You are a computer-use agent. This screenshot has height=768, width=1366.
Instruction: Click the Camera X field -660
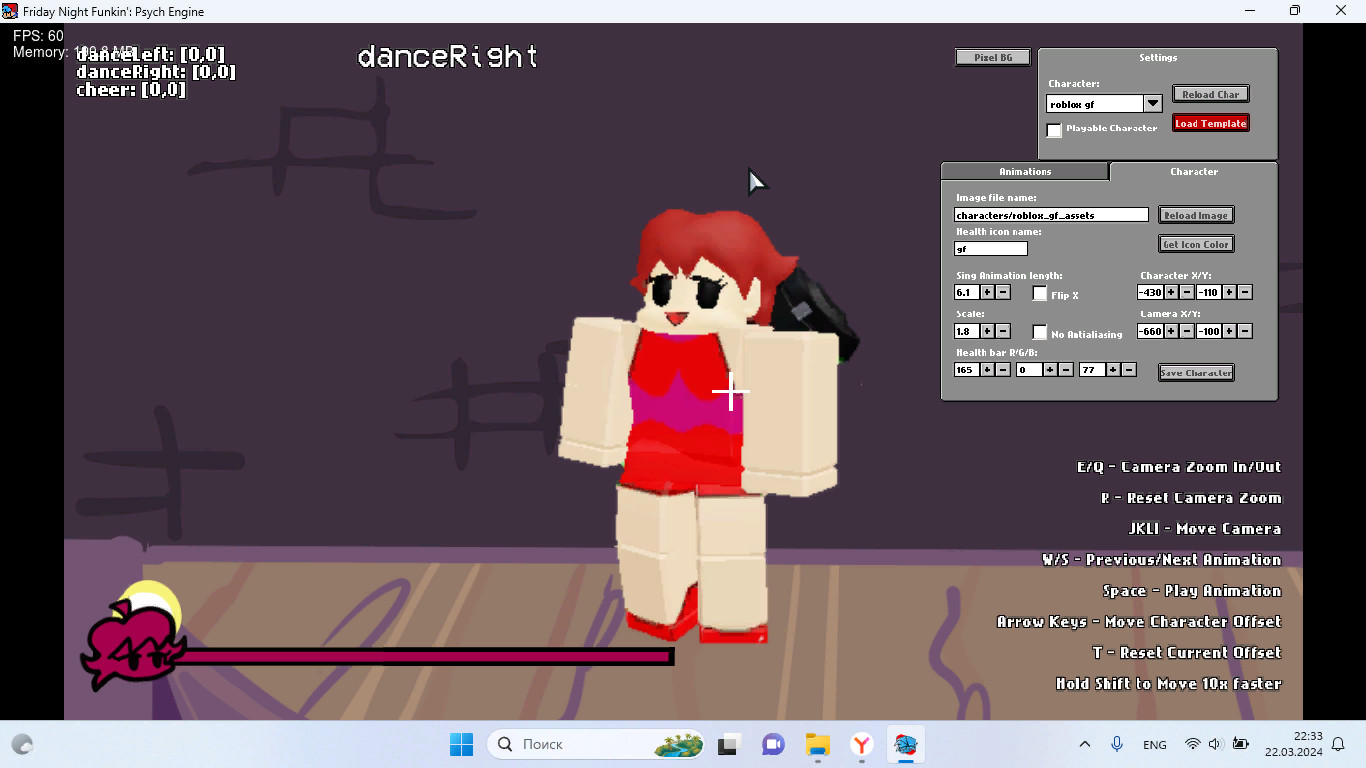[x=1150, y=331]
